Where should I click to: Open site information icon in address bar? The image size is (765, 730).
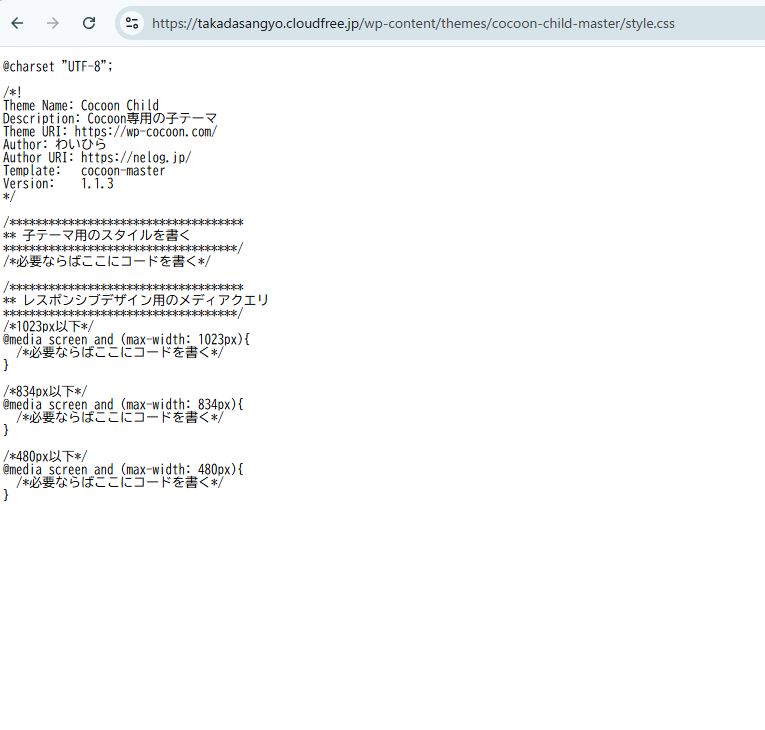click(132, 23)
